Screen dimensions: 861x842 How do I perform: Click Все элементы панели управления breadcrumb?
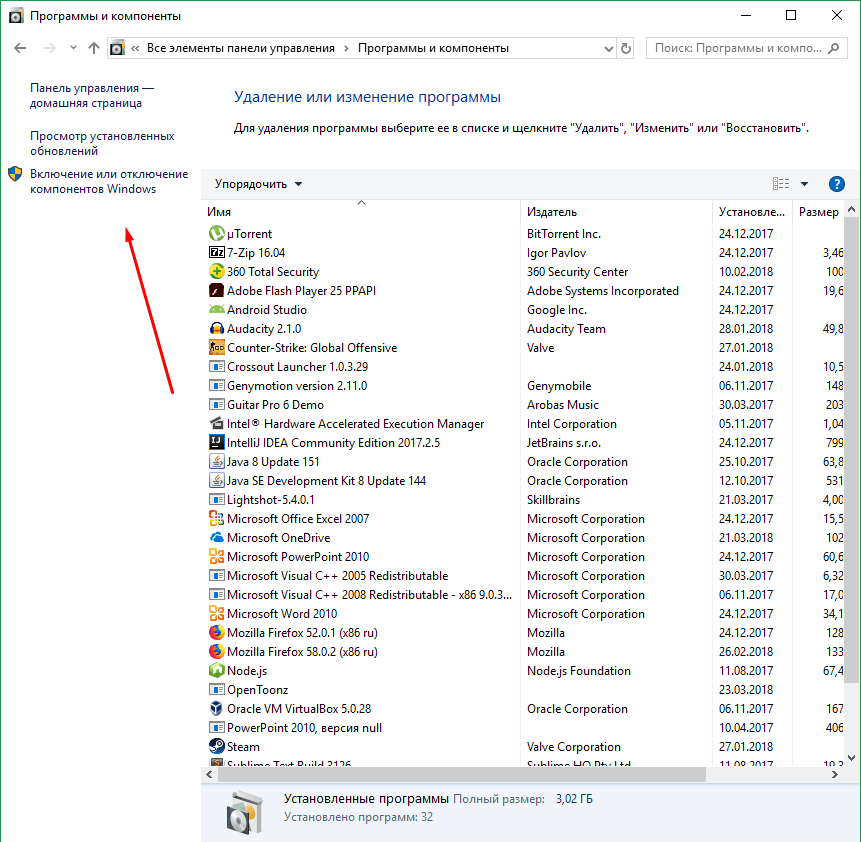click(241, 48)
